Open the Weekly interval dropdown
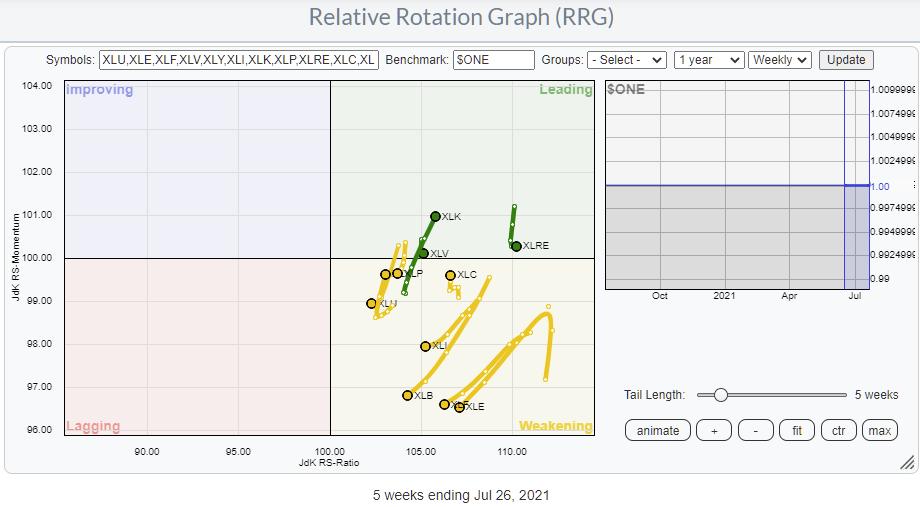This screenshot has height=507, width=920. (x=780, y=60)
